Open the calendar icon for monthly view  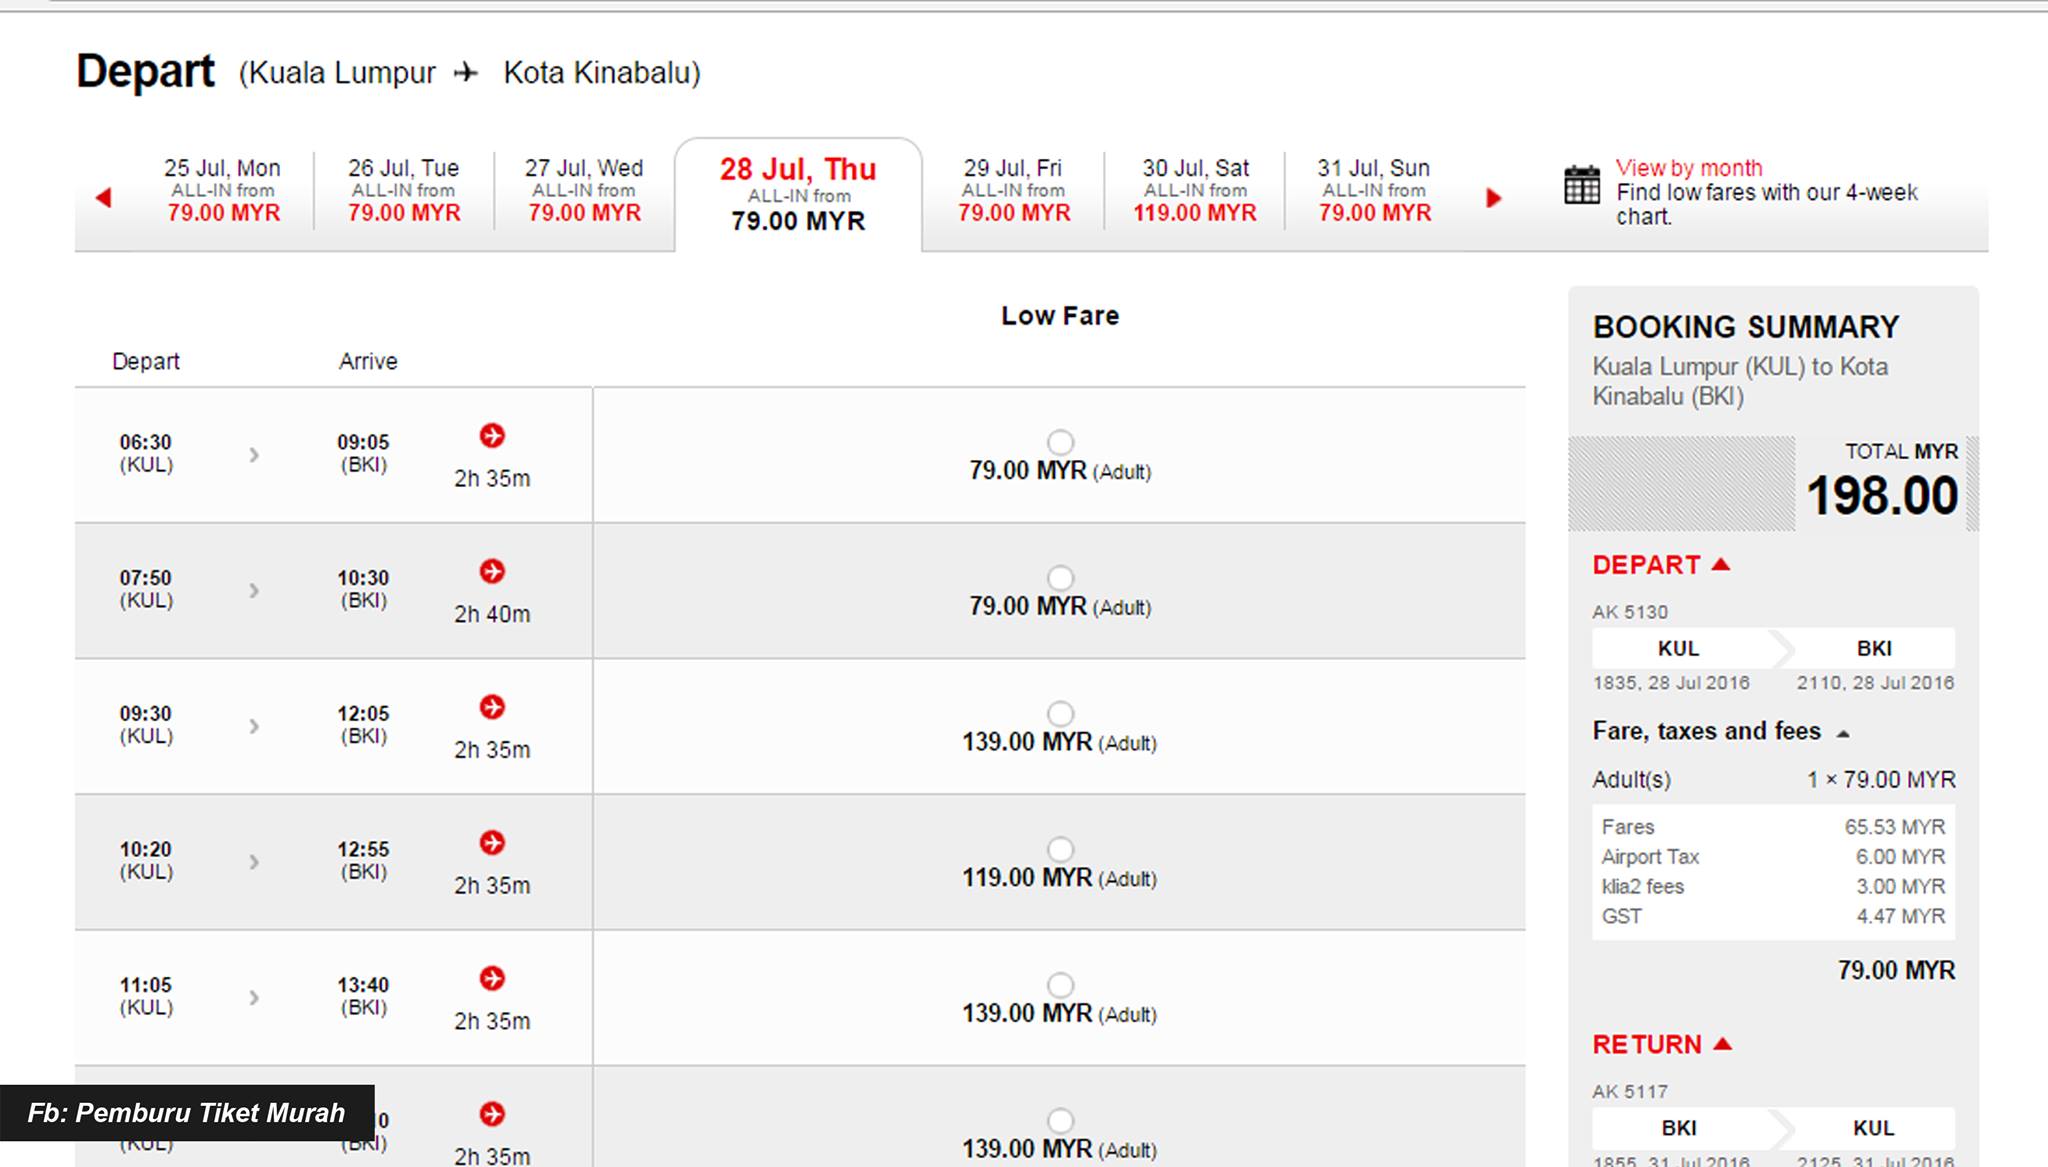1582,185
